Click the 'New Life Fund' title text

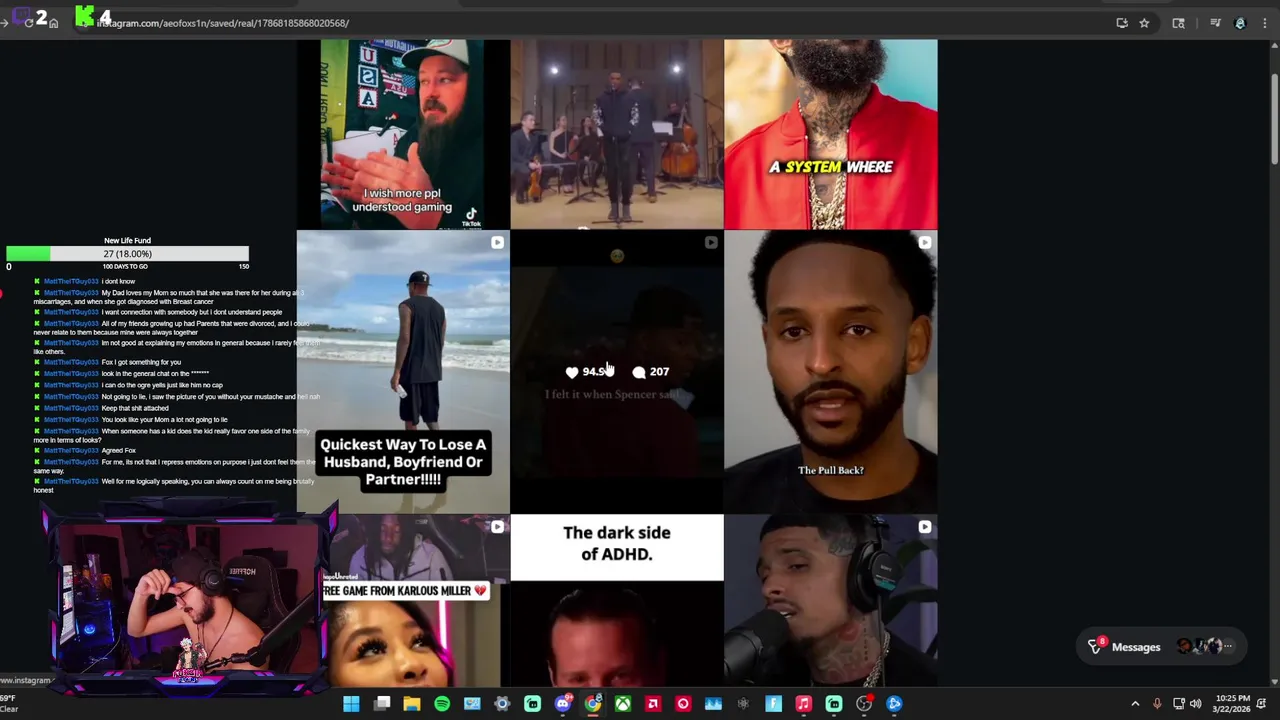[127, 241]
